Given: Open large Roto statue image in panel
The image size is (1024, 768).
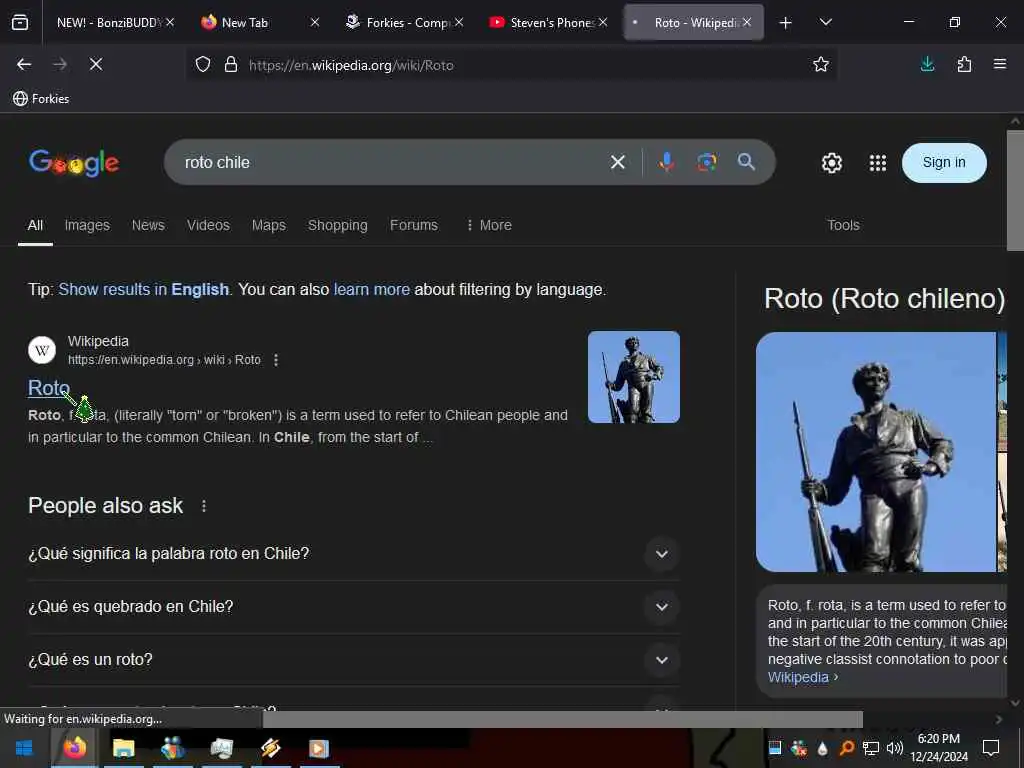Looking at the screenshot, I should (x=876, y=452).
